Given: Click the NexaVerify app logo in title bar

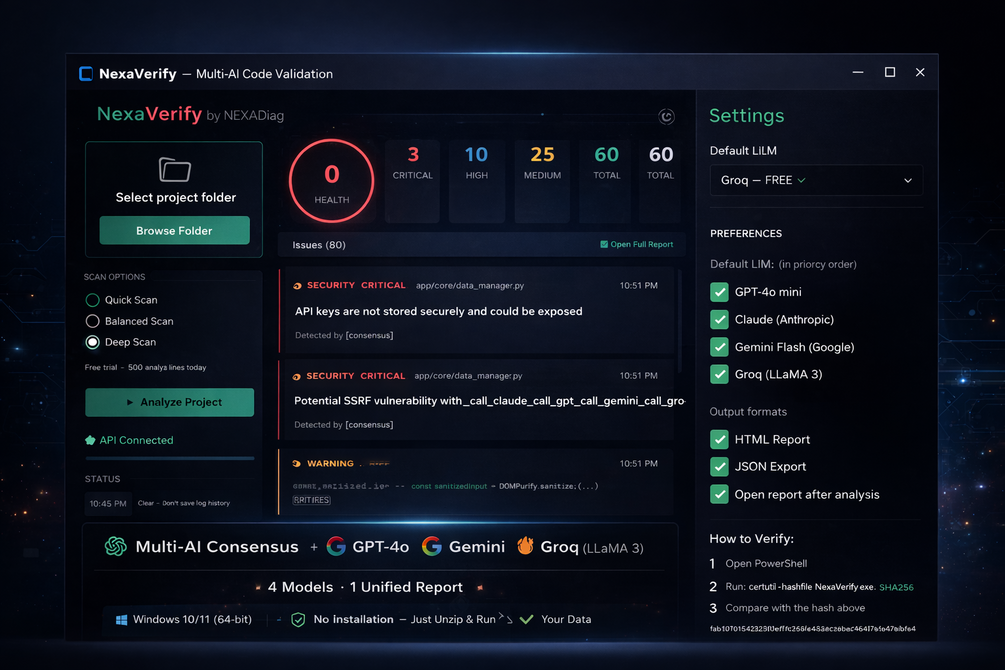Looking at the screenshot, I should click(x=86, y=74).
